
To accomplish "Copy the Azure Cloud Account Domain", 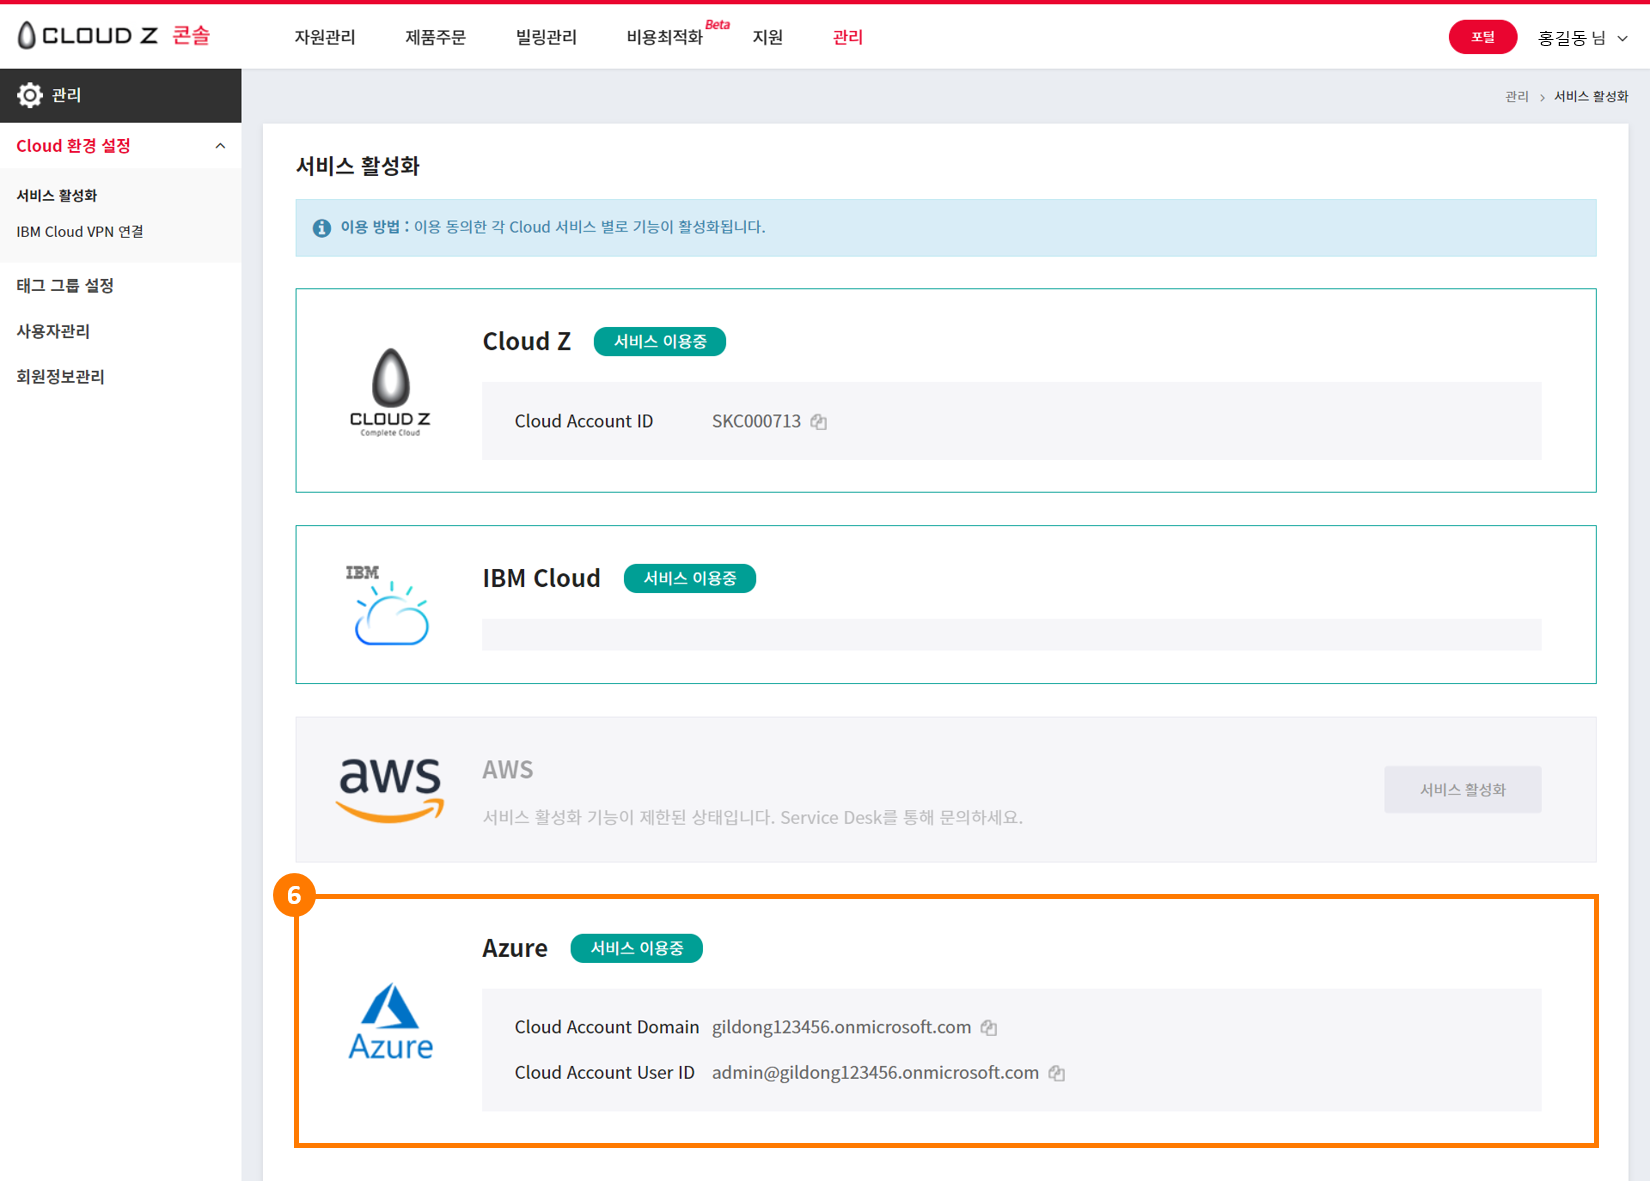I will pos(989,1028).
